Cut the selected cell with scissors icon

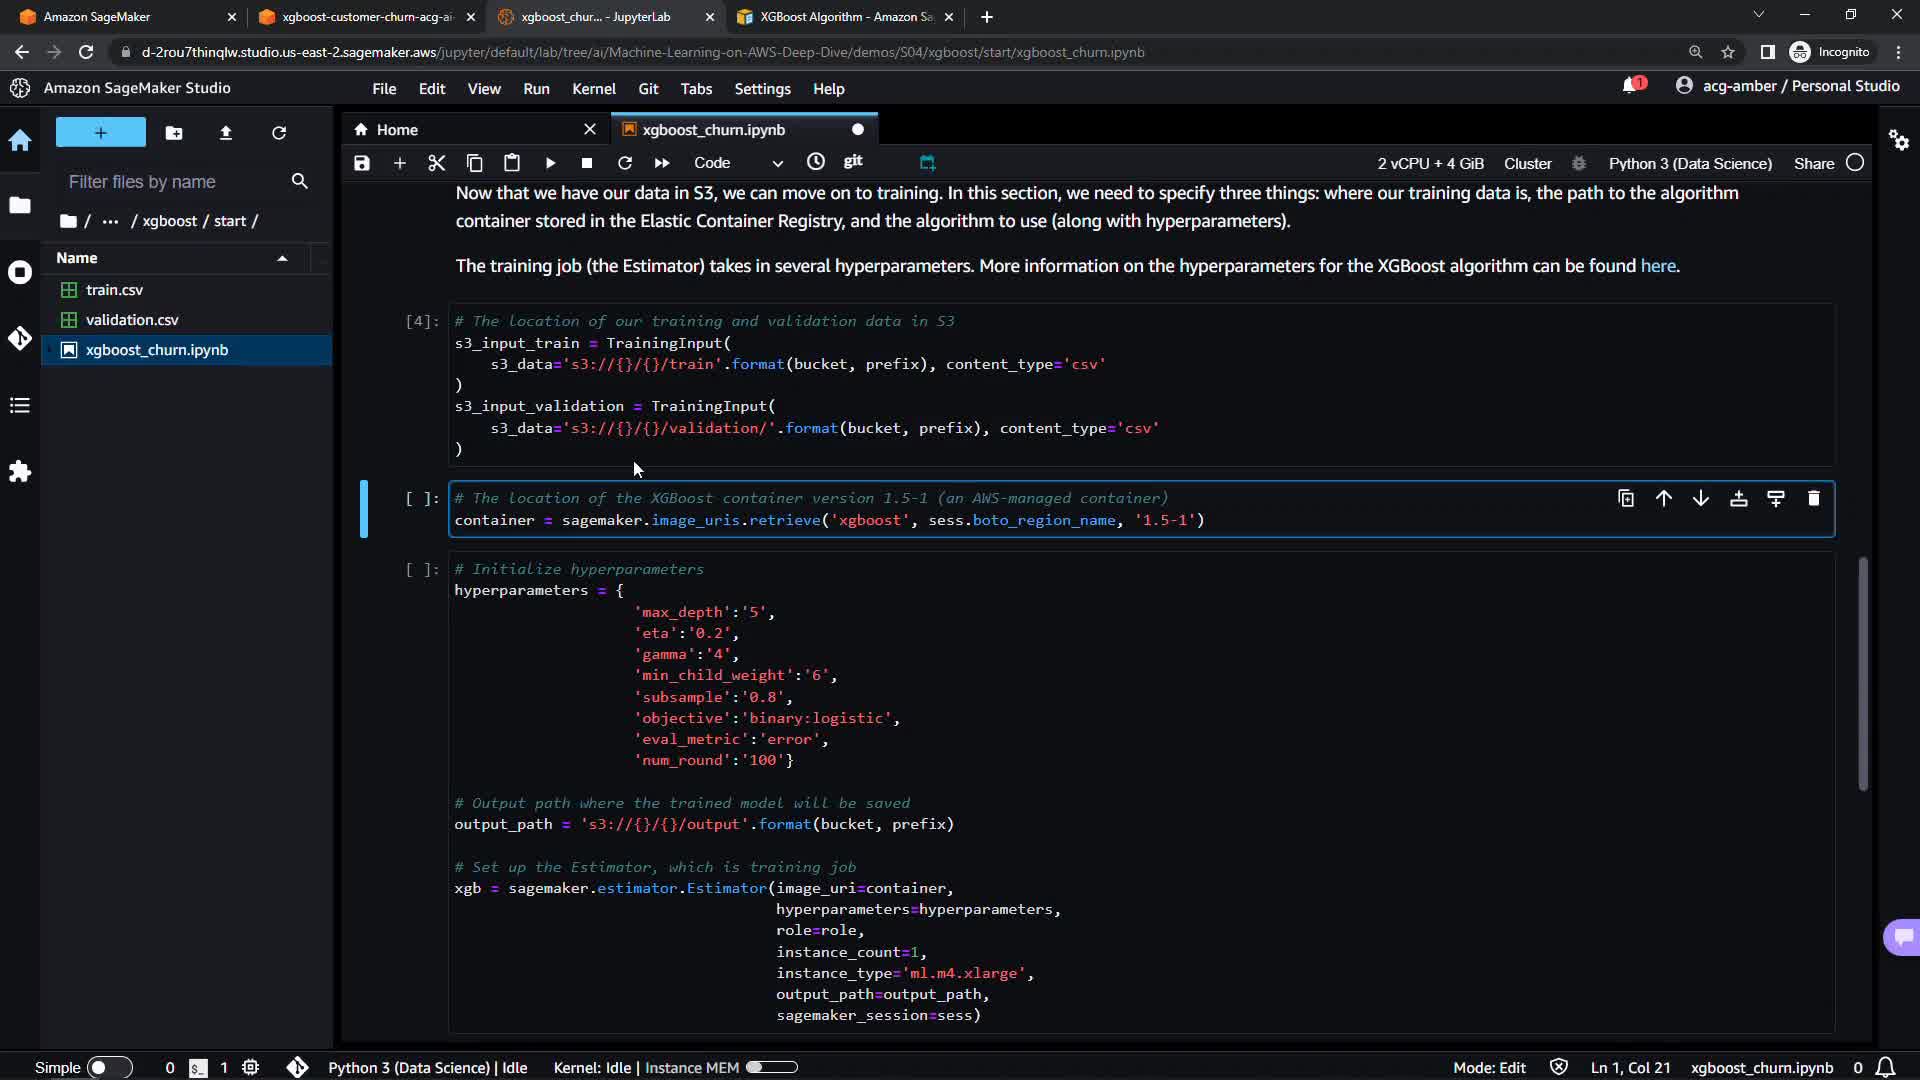click(x=436, y=163)
